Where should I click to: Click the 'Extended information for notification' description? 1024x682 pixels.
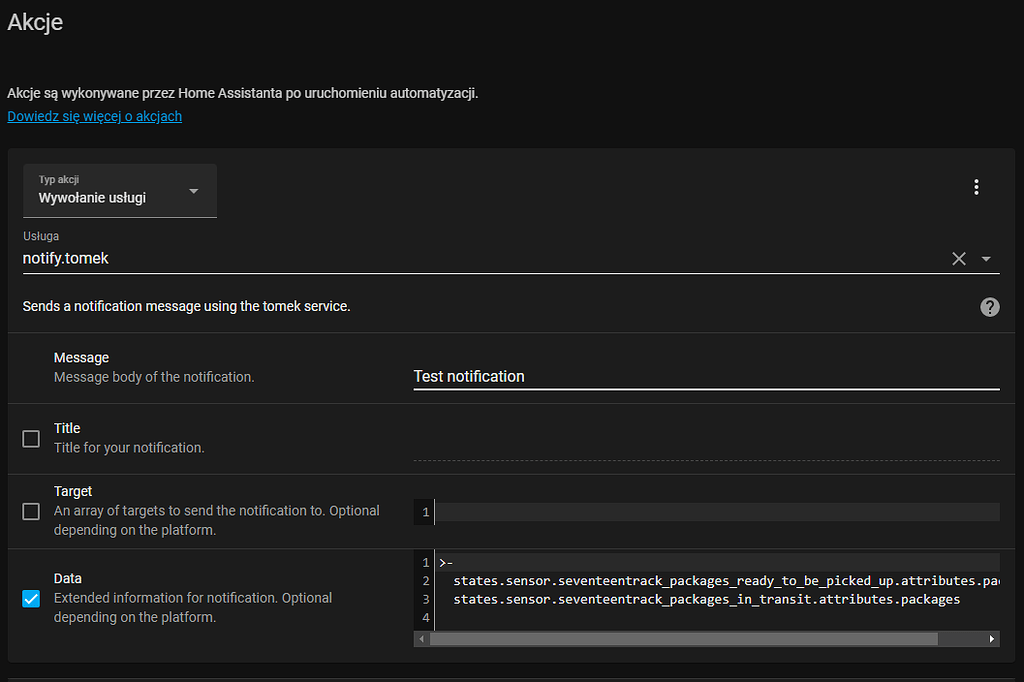pyautogui.click(x=193, y=608)
